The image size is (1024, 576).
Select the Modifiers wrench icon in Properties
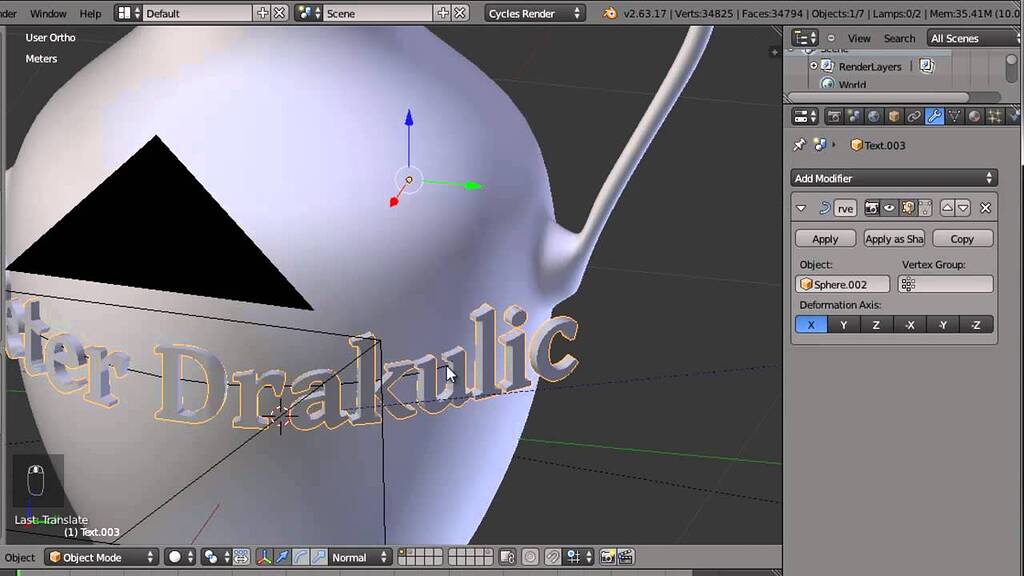point(936,117)
